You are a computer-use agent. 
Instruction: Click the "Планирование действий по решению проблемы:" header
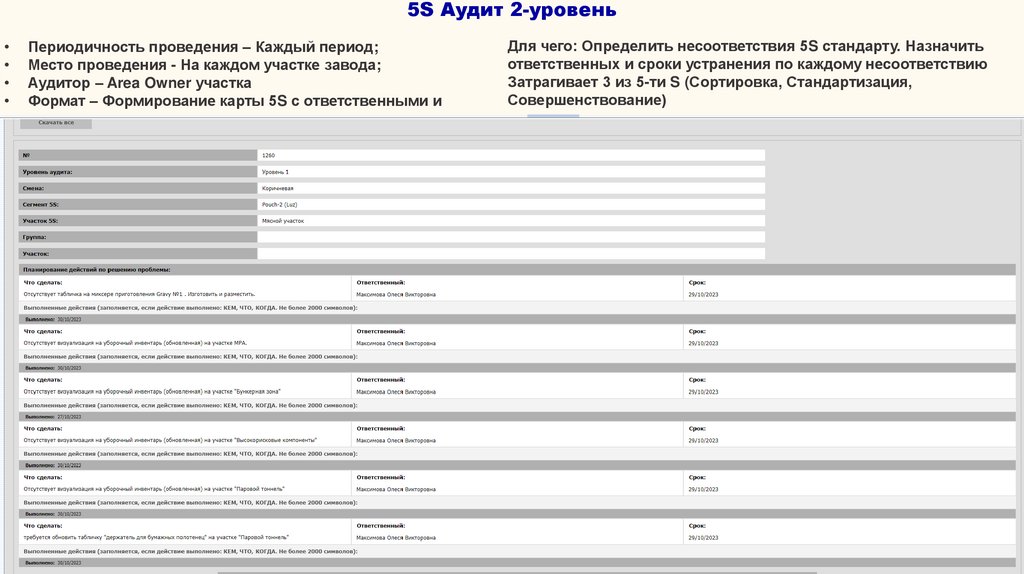97,269
